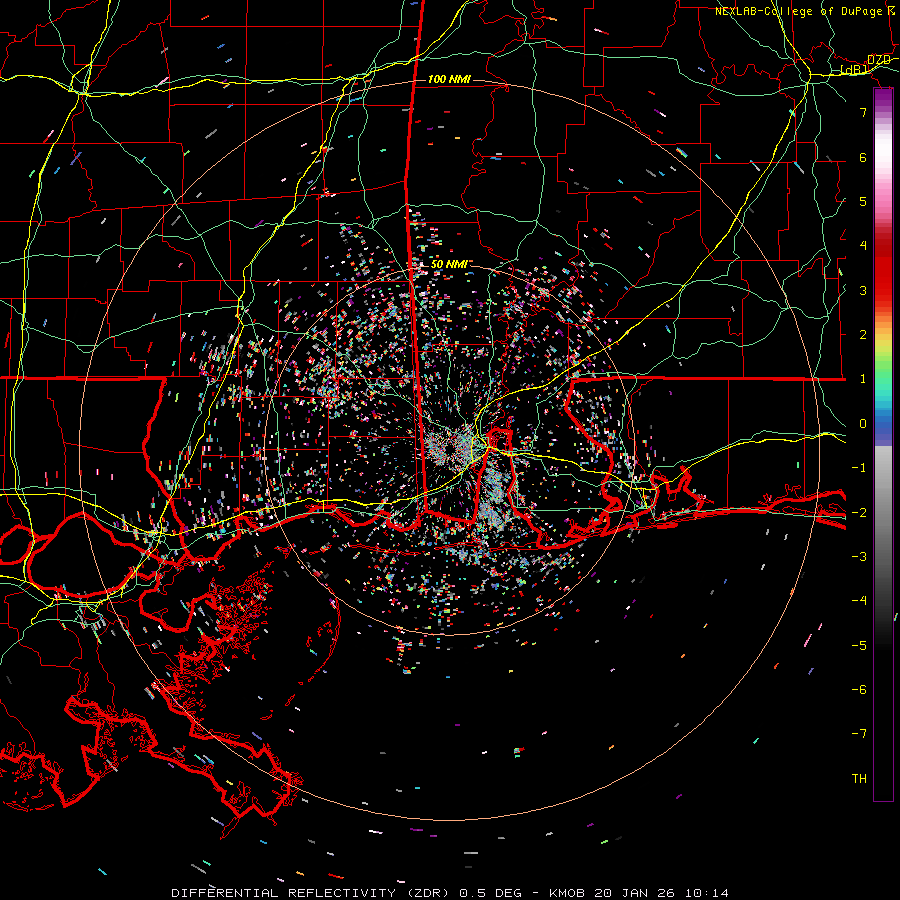
Task: Click the NEXLAB-College of DuPage watermark text
Action: coord(805,11)
